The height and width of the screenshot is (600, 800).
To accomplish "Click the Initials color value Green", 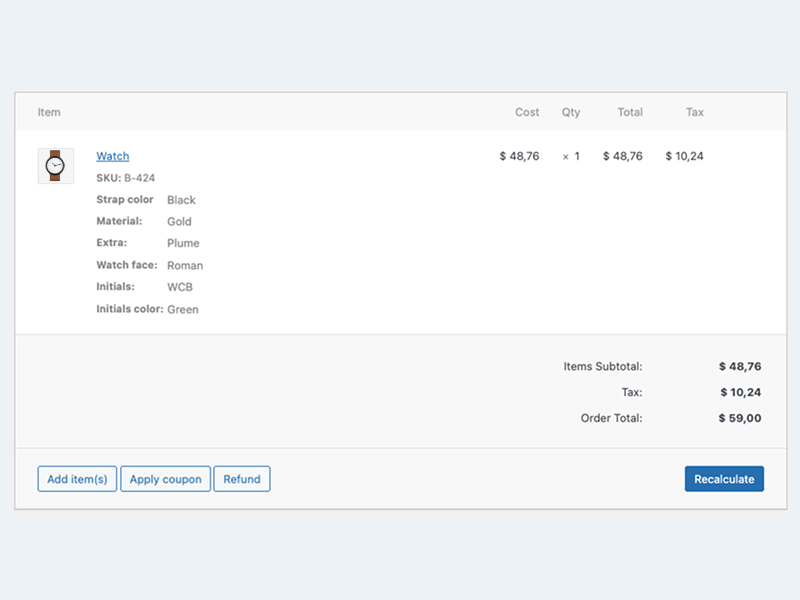I will tap(183, 309).
